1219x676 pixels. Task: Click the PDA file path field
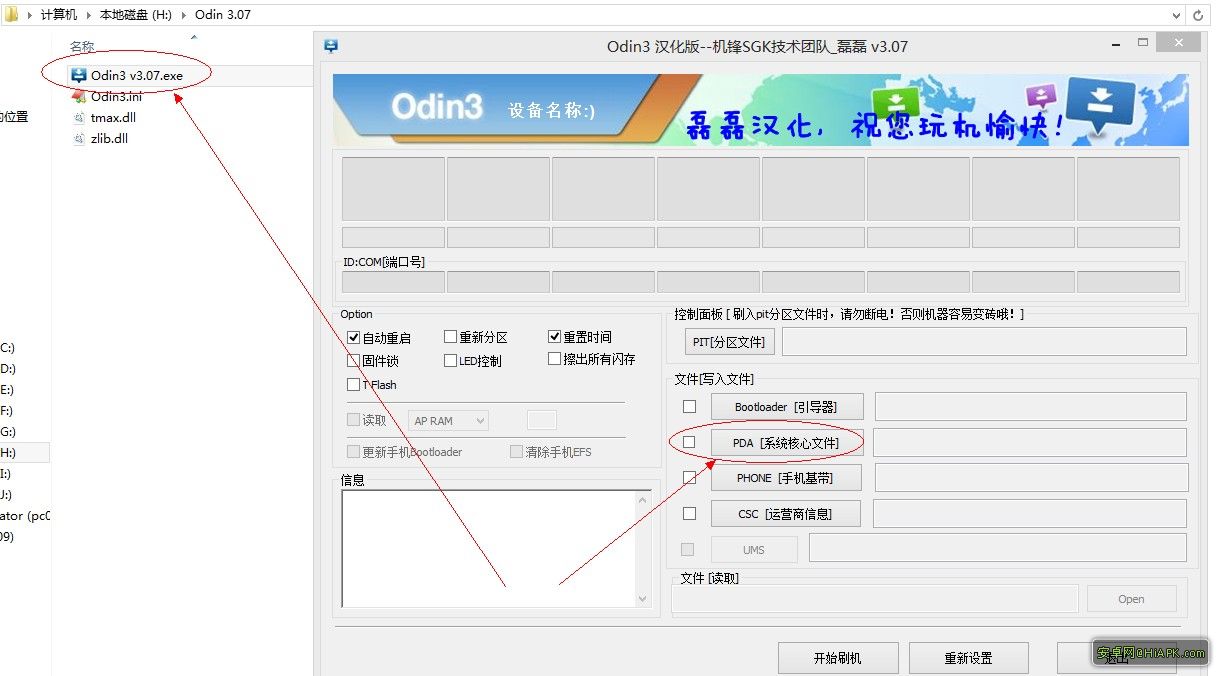click(x=1030, y=443)
